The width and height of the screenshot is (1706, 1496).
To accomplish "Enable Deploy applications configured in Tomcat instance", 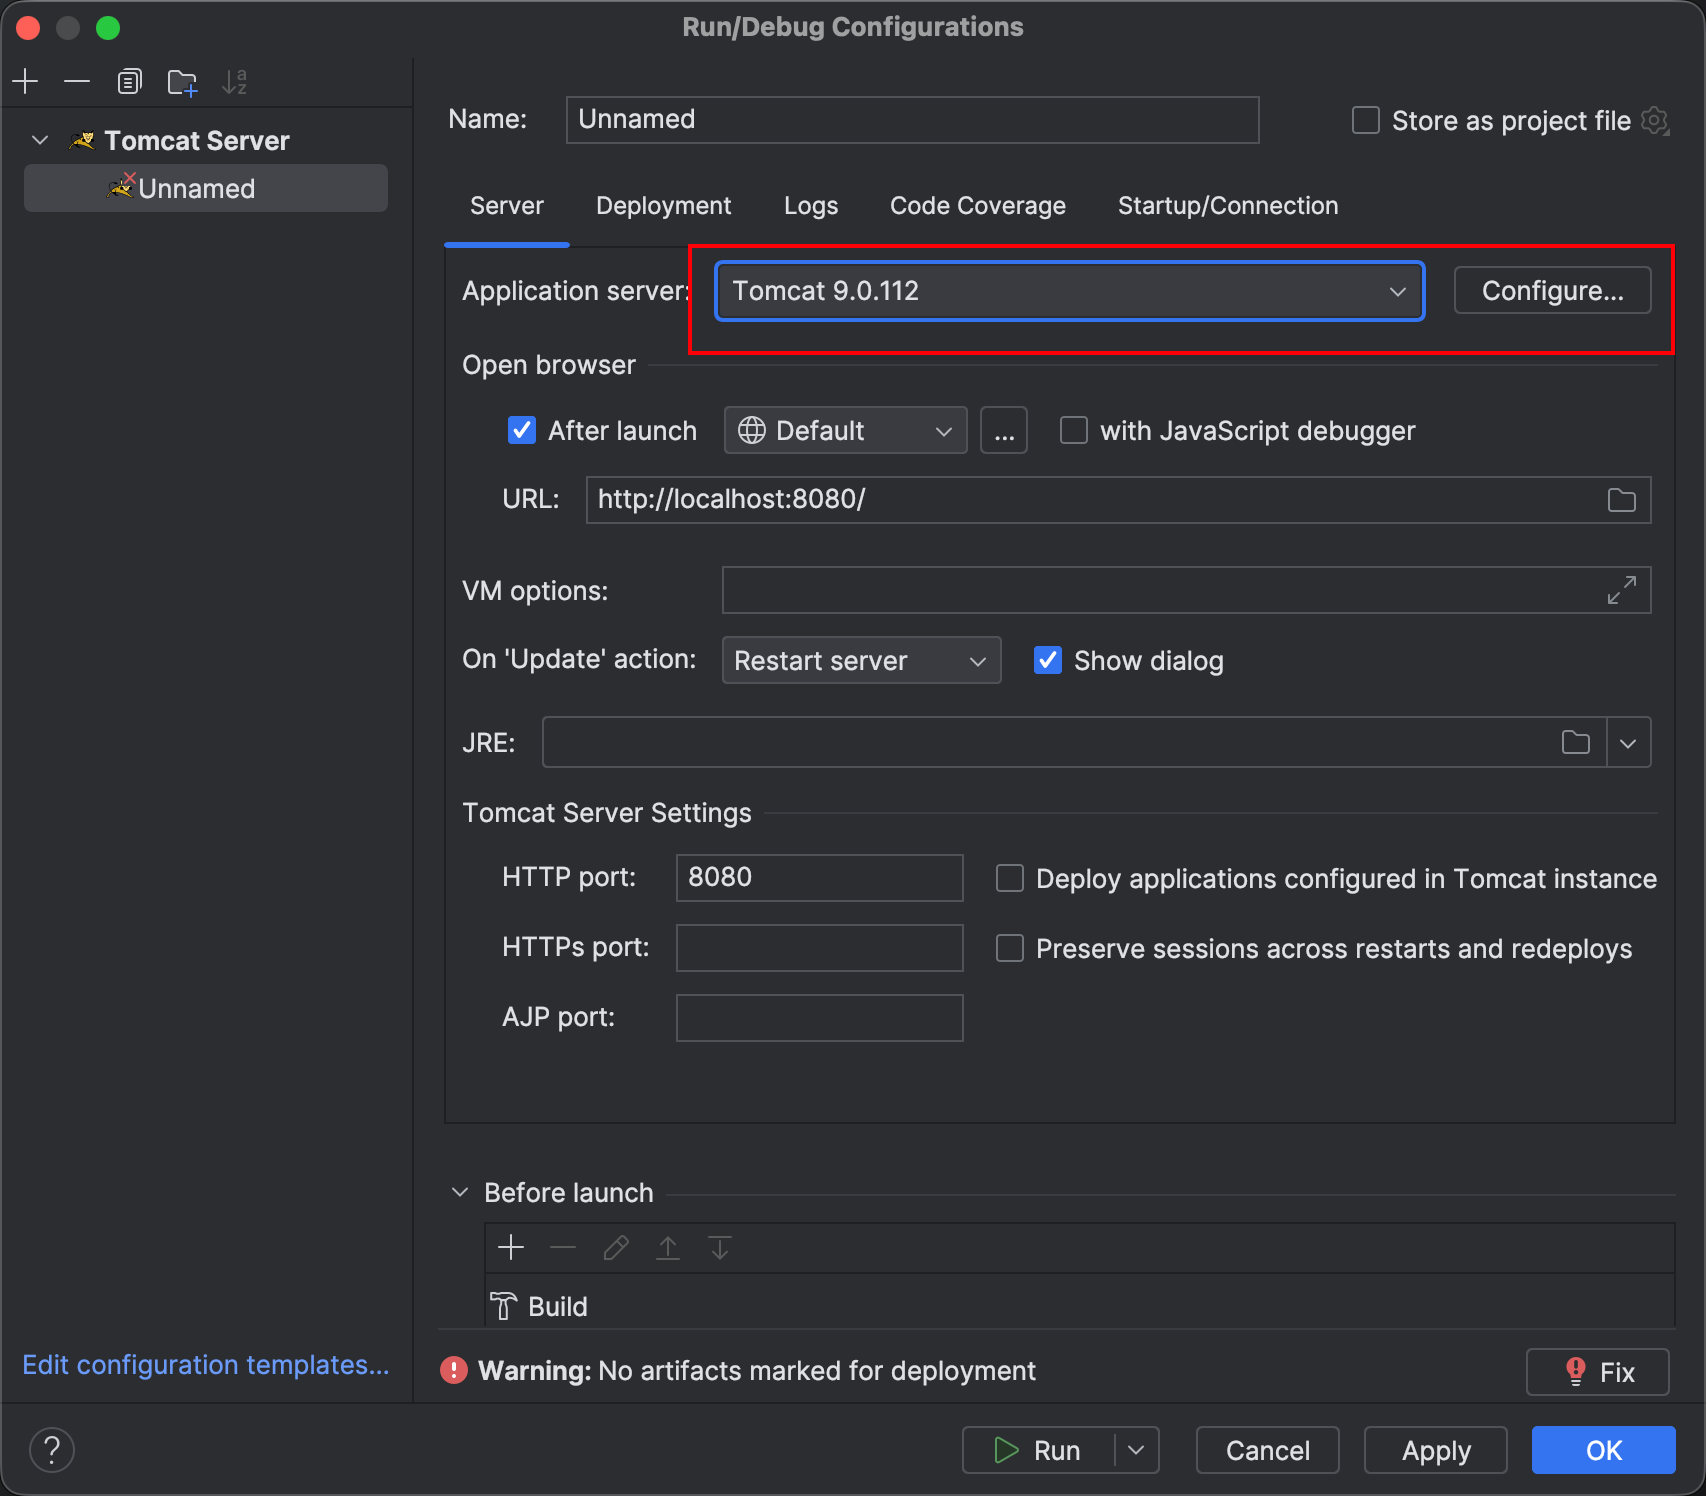I will [x=1010, y=878].
